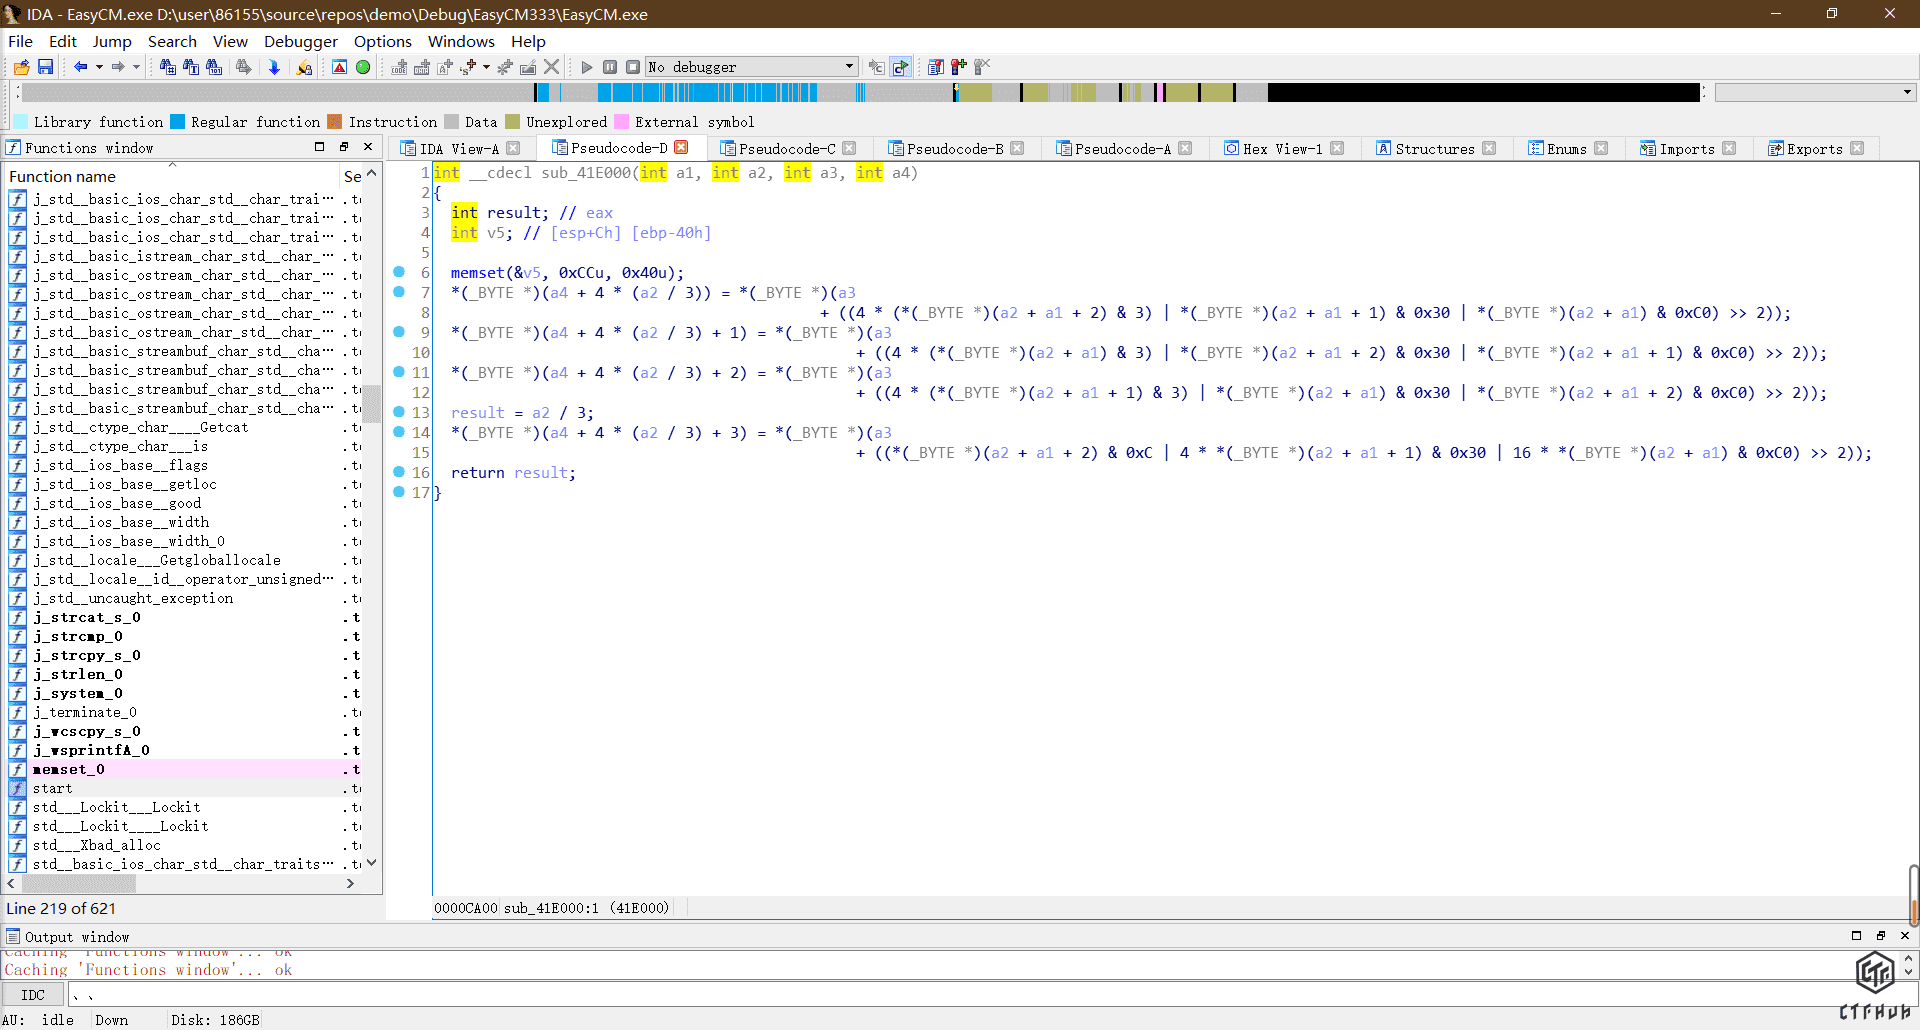Viewport: 1920px width, 1030px height.
Task: Click the jump back arrow icon
Action: click(80, 67)
